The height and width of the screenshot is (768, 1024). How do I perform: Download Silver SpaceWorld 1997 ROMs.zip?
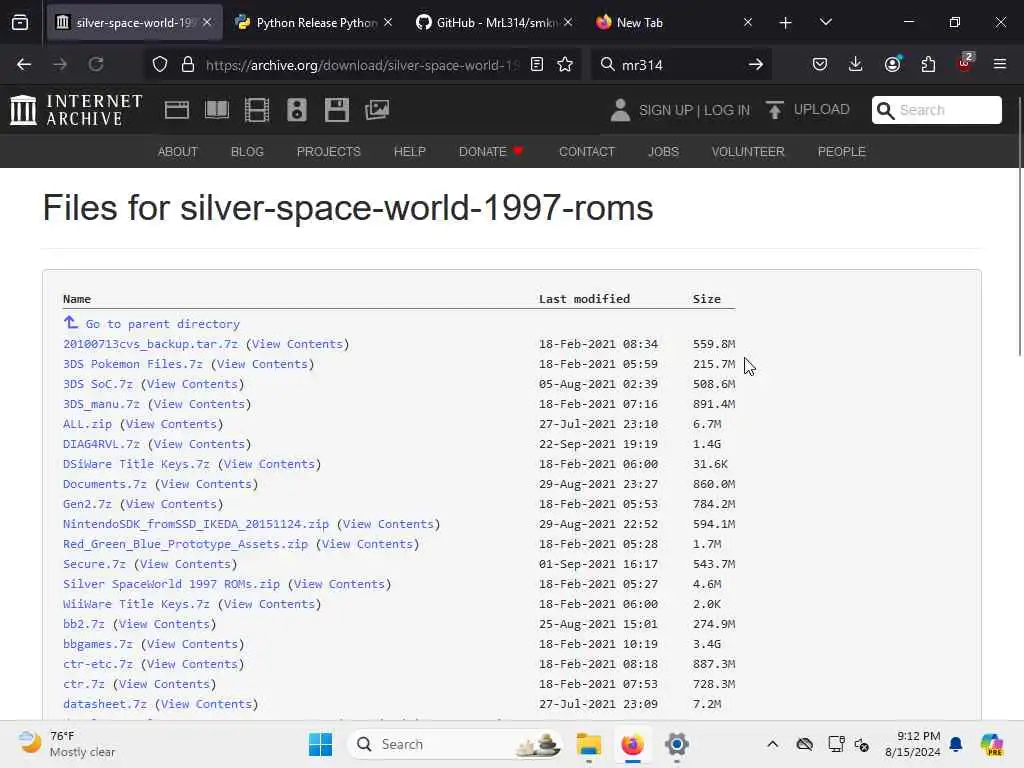pos(171,584)
